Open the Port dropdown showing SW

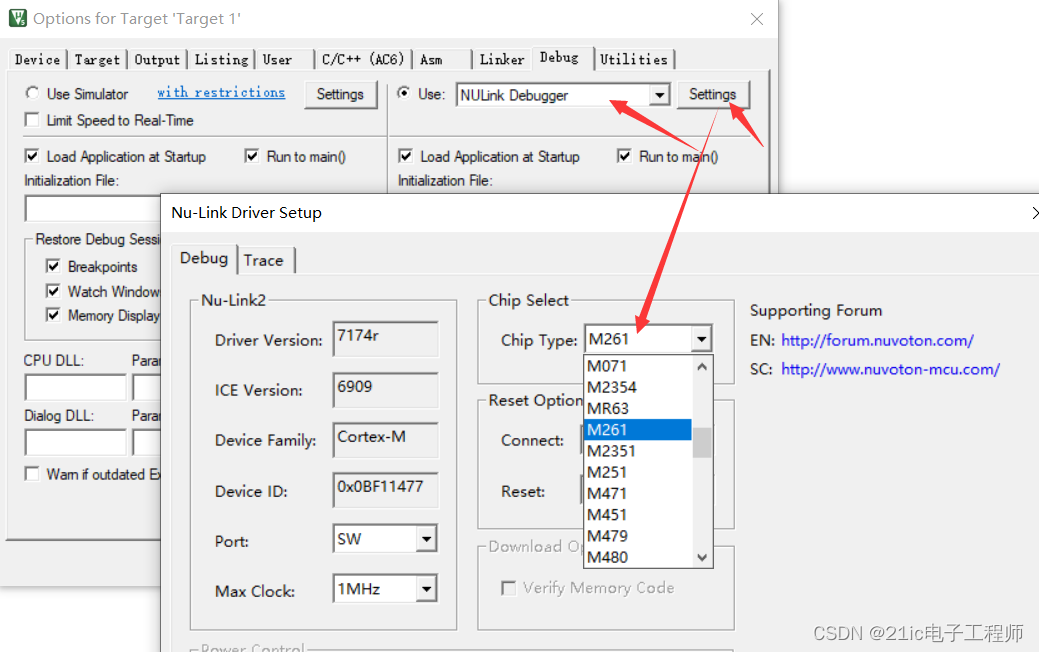428,539
